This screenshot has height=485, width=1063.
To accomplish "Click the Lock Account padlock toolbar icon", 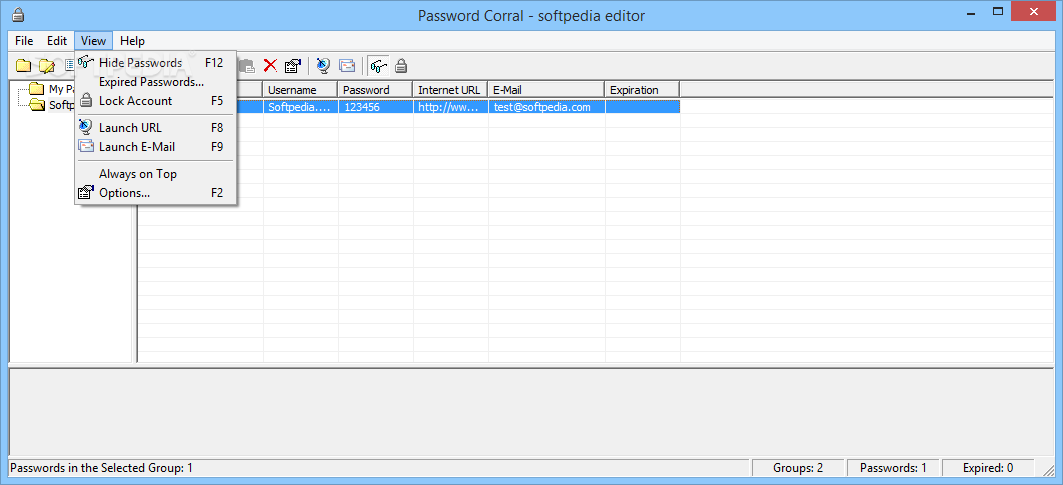I will tap(401, 66).
